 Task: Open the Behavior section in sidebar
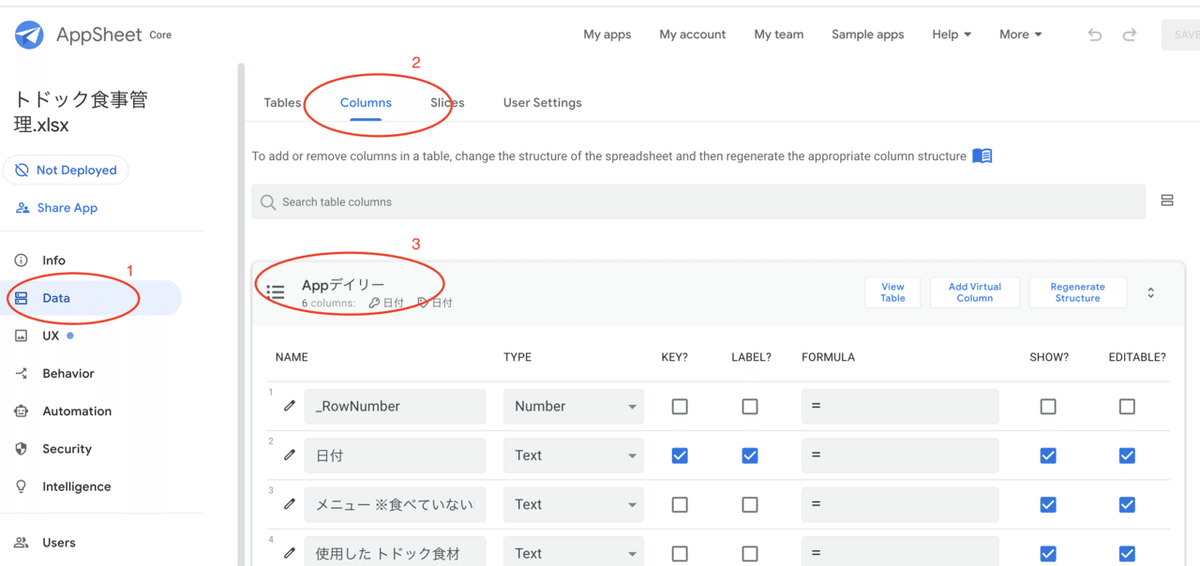(x=68, y=373)
